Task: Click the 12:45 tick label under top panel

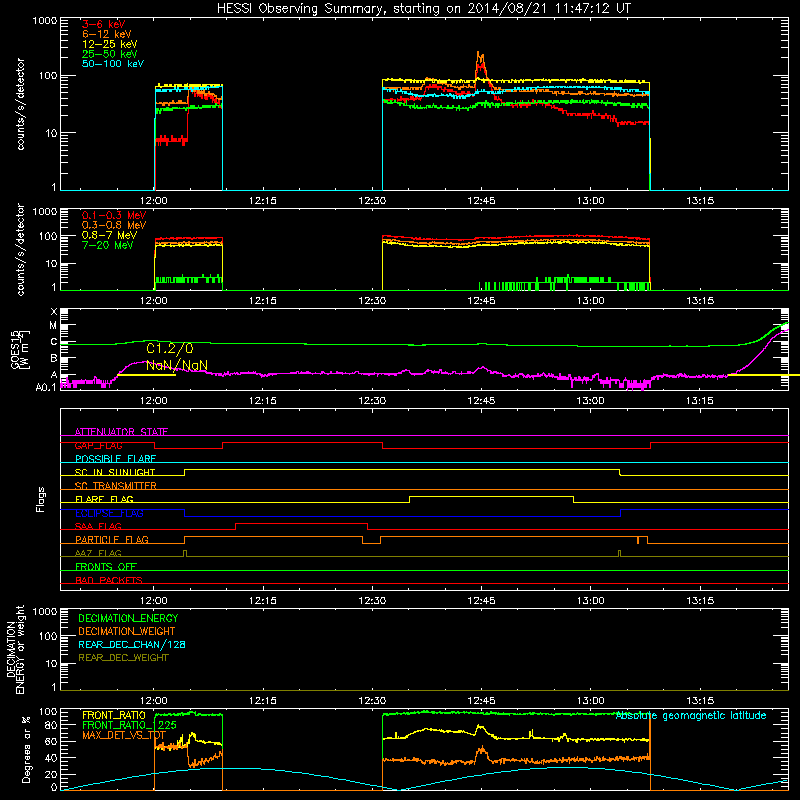Action: 481,201
